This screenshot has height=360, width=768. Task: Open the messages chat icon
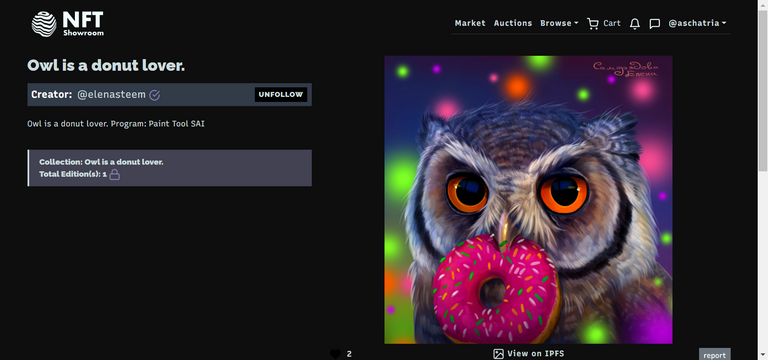tap(654, 24)
